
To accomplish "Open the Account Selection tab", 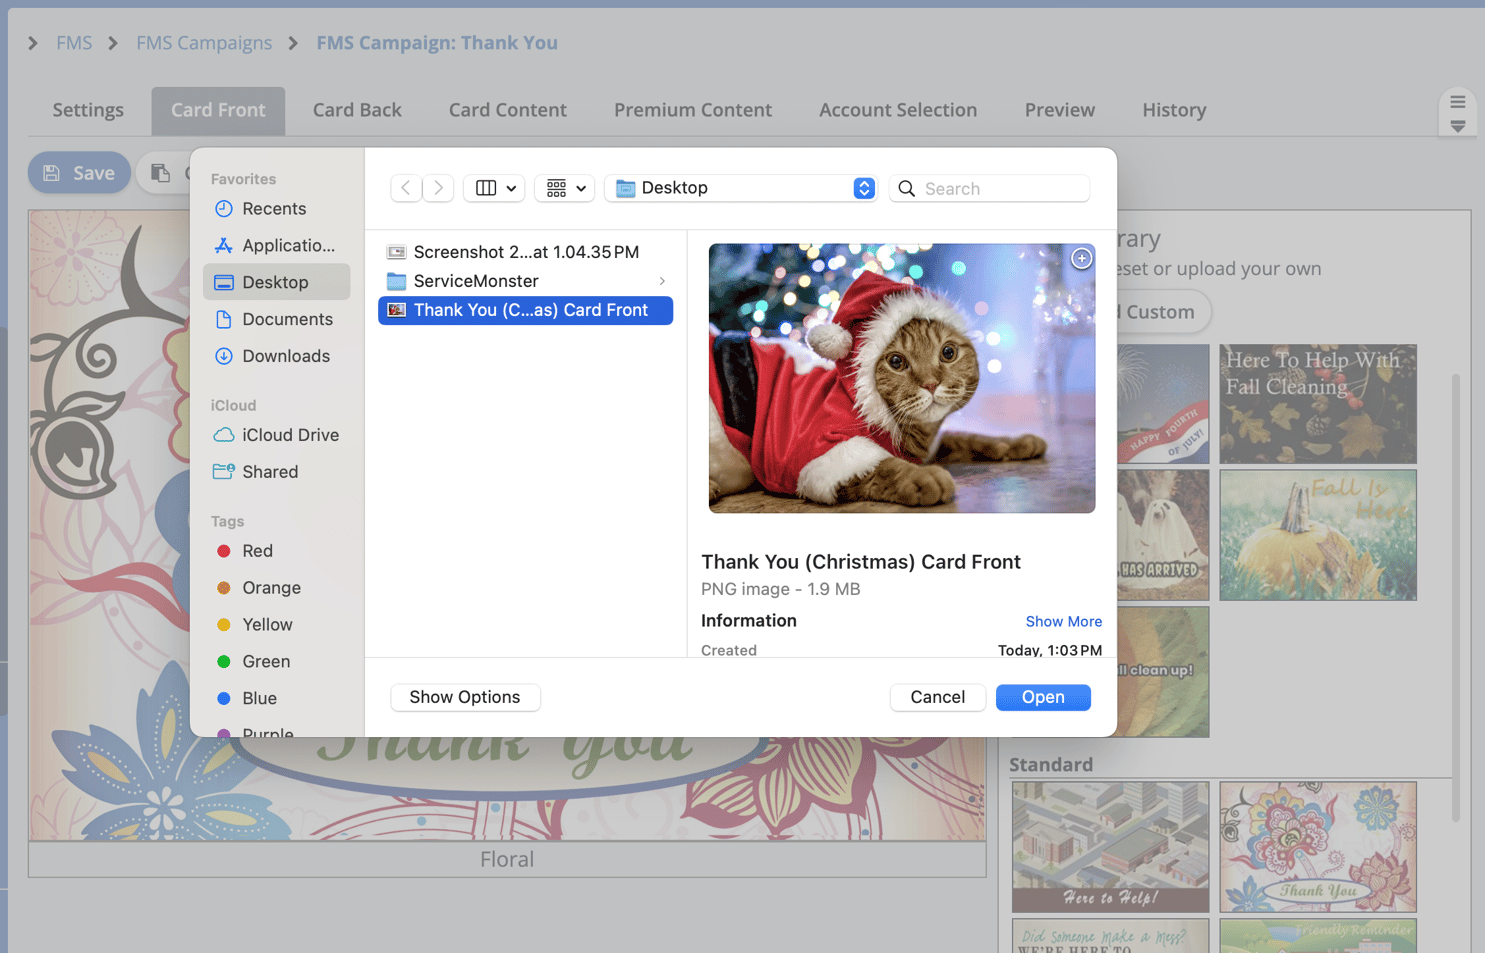I will tap(898, 110).
